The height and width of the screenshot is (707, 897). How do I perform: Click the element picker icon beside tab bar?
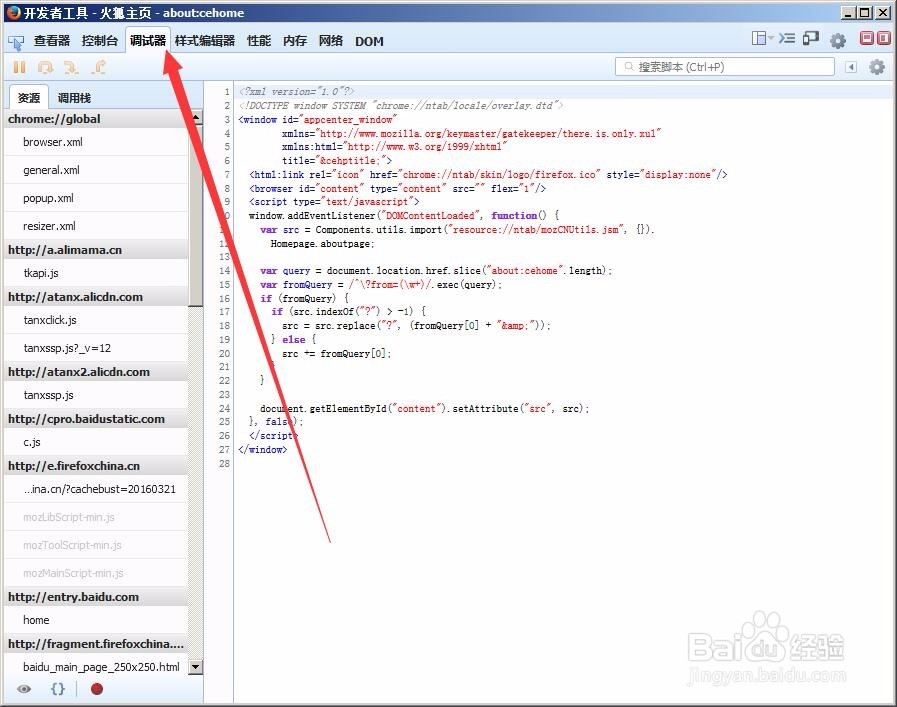pyautogui.click(x=16, y=41)
